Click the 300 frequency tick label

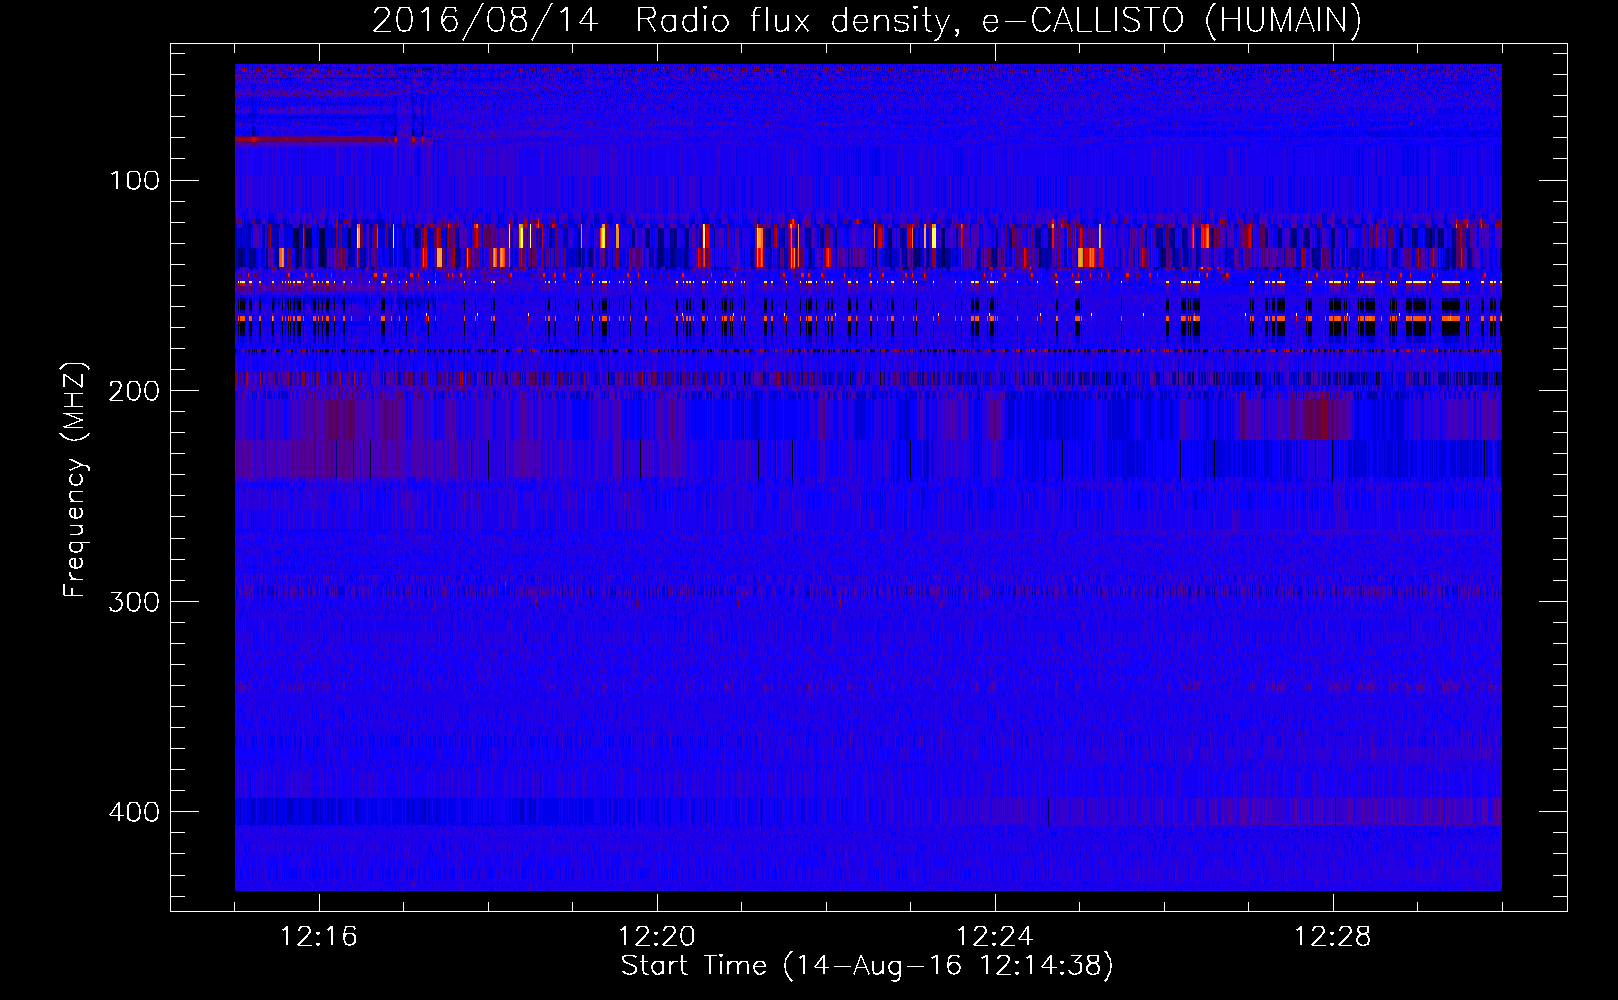coord(134,602)
